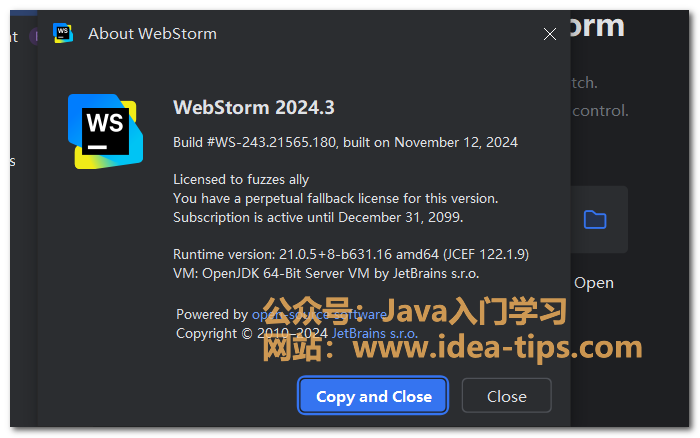700x438 pixels.
Task: Click the Open label under folder icon
Action: click(593, 283)
